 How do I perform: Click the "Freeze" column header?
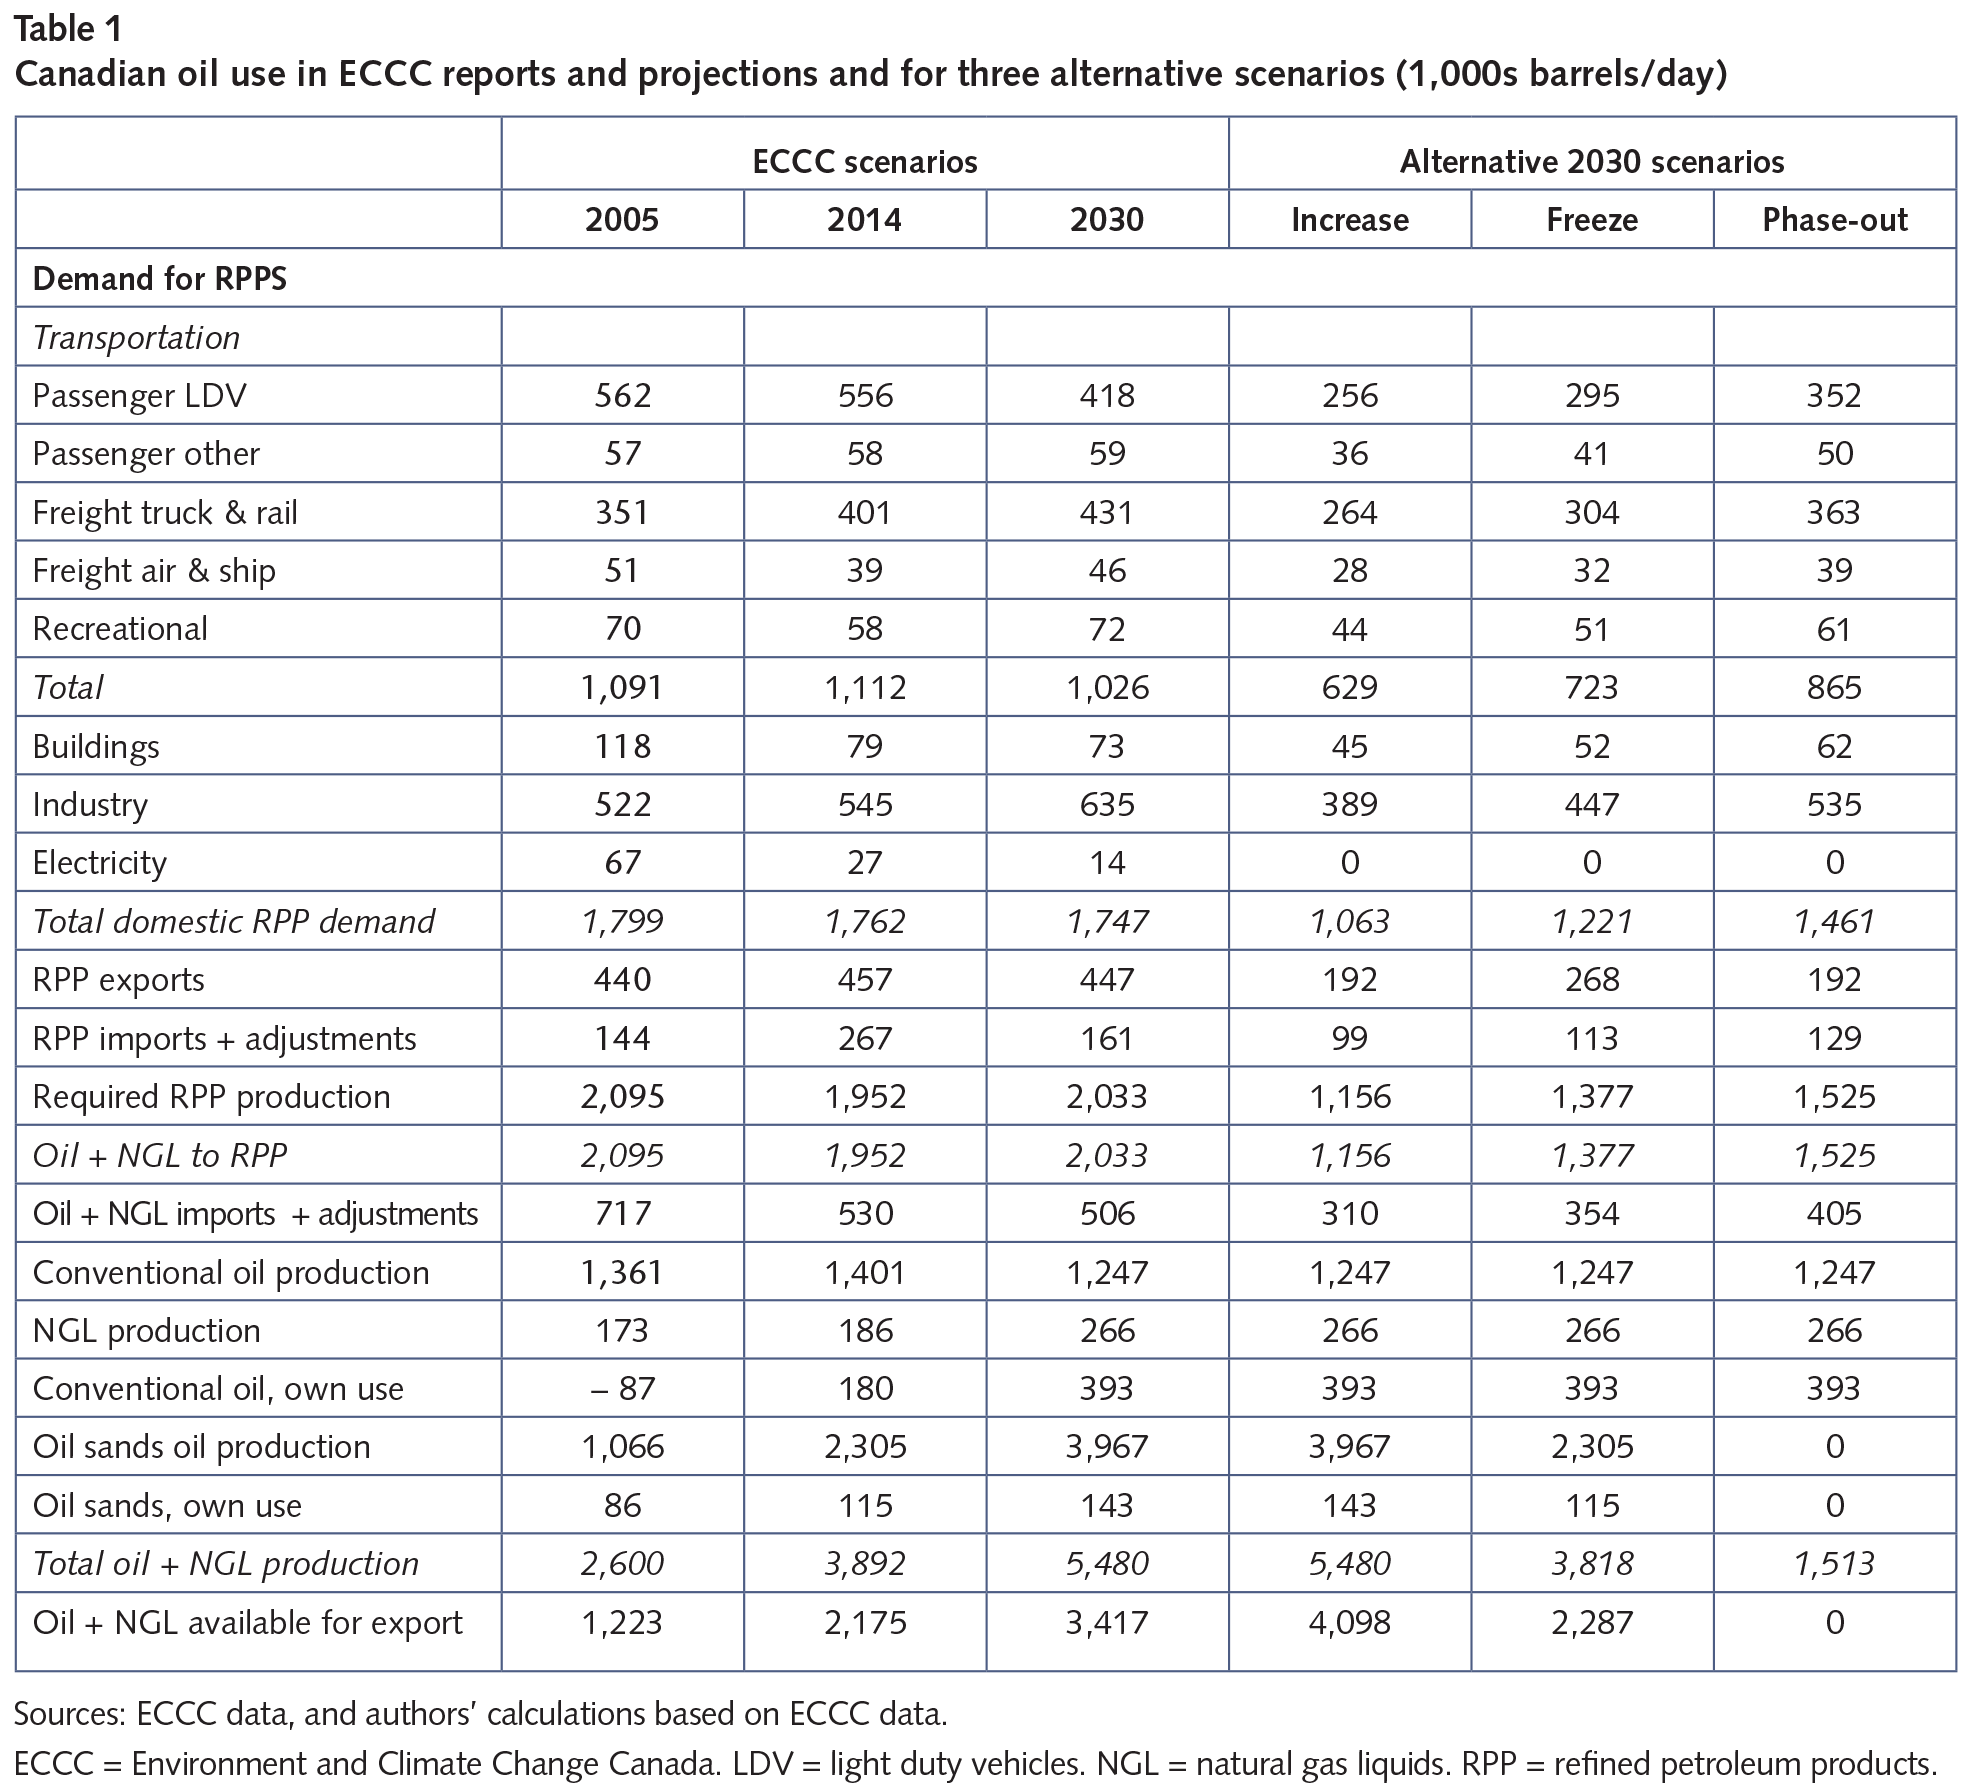[x=1592, y=220]
